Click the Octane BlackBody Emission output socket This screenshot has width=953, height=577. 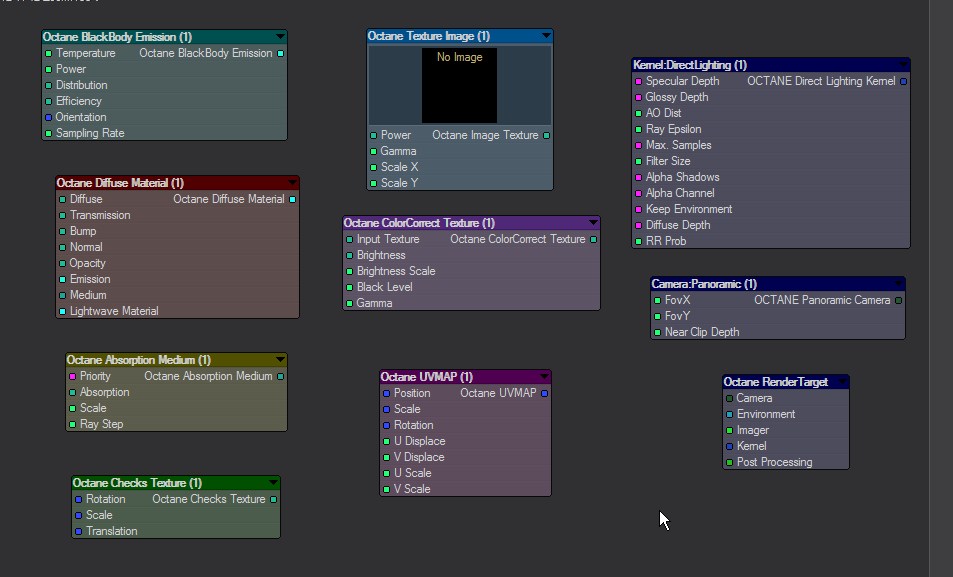pyautogui.click(x=280, y=54)
